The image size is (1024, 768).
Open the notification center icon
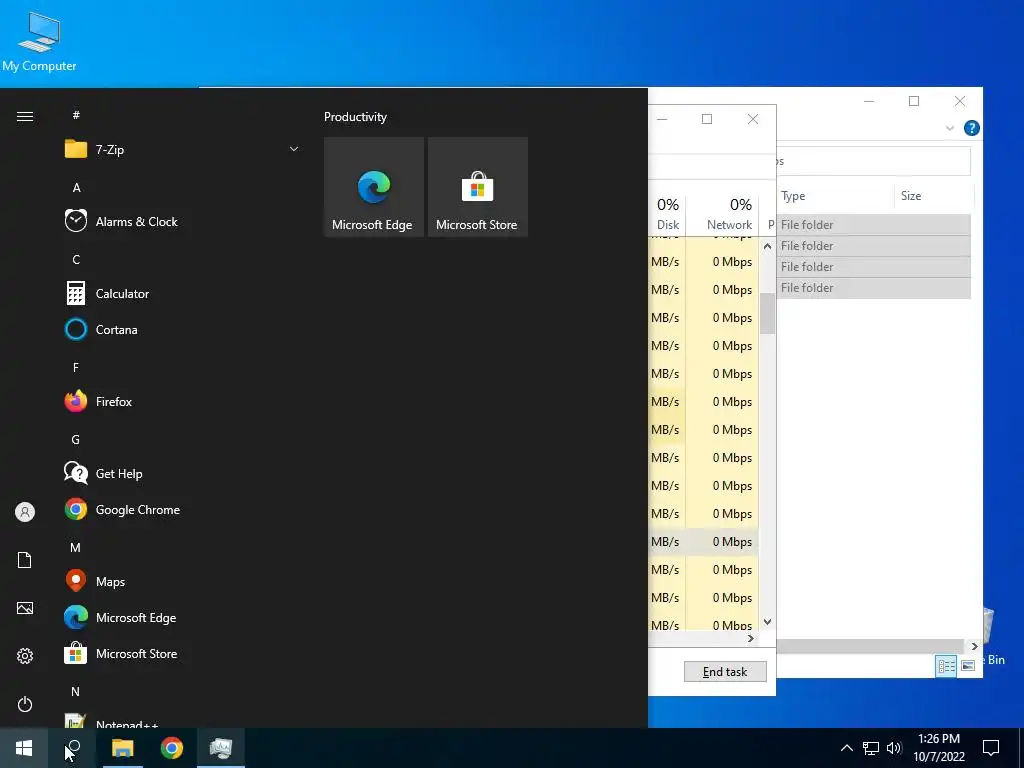coord(991,748)
